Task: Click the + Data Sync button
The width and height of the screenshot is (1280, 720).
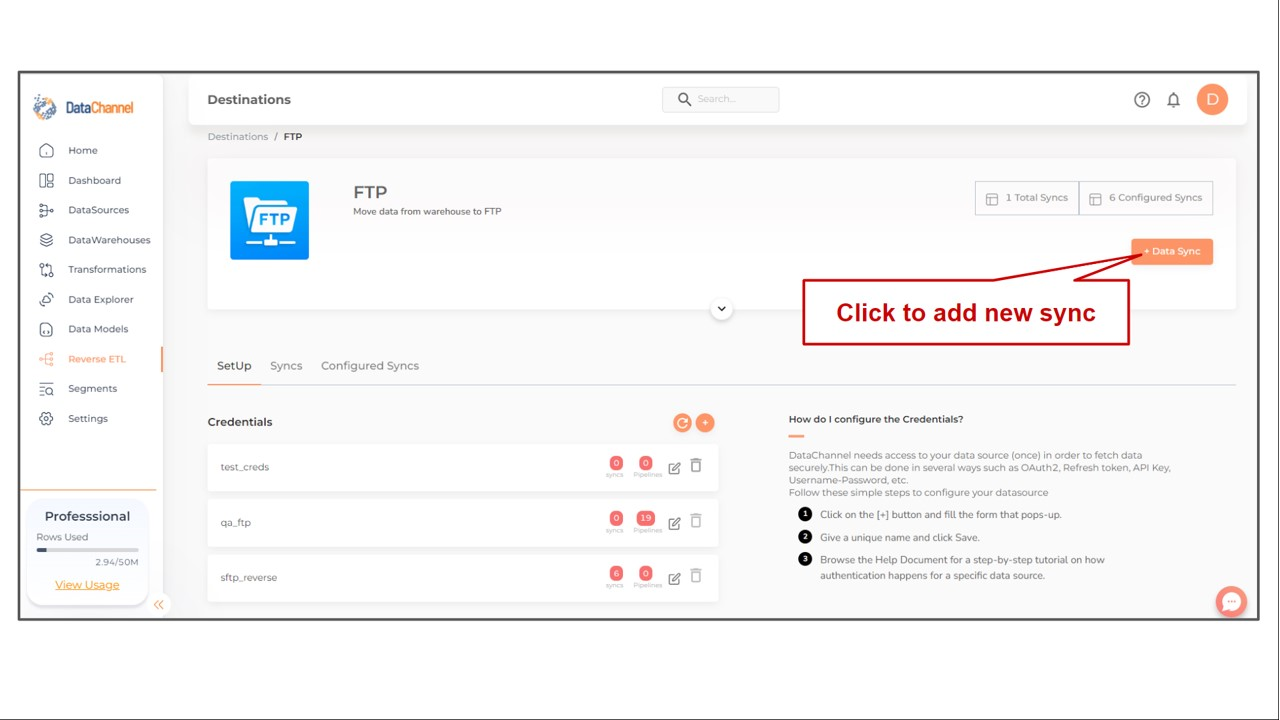Action: pos(1172,251)
